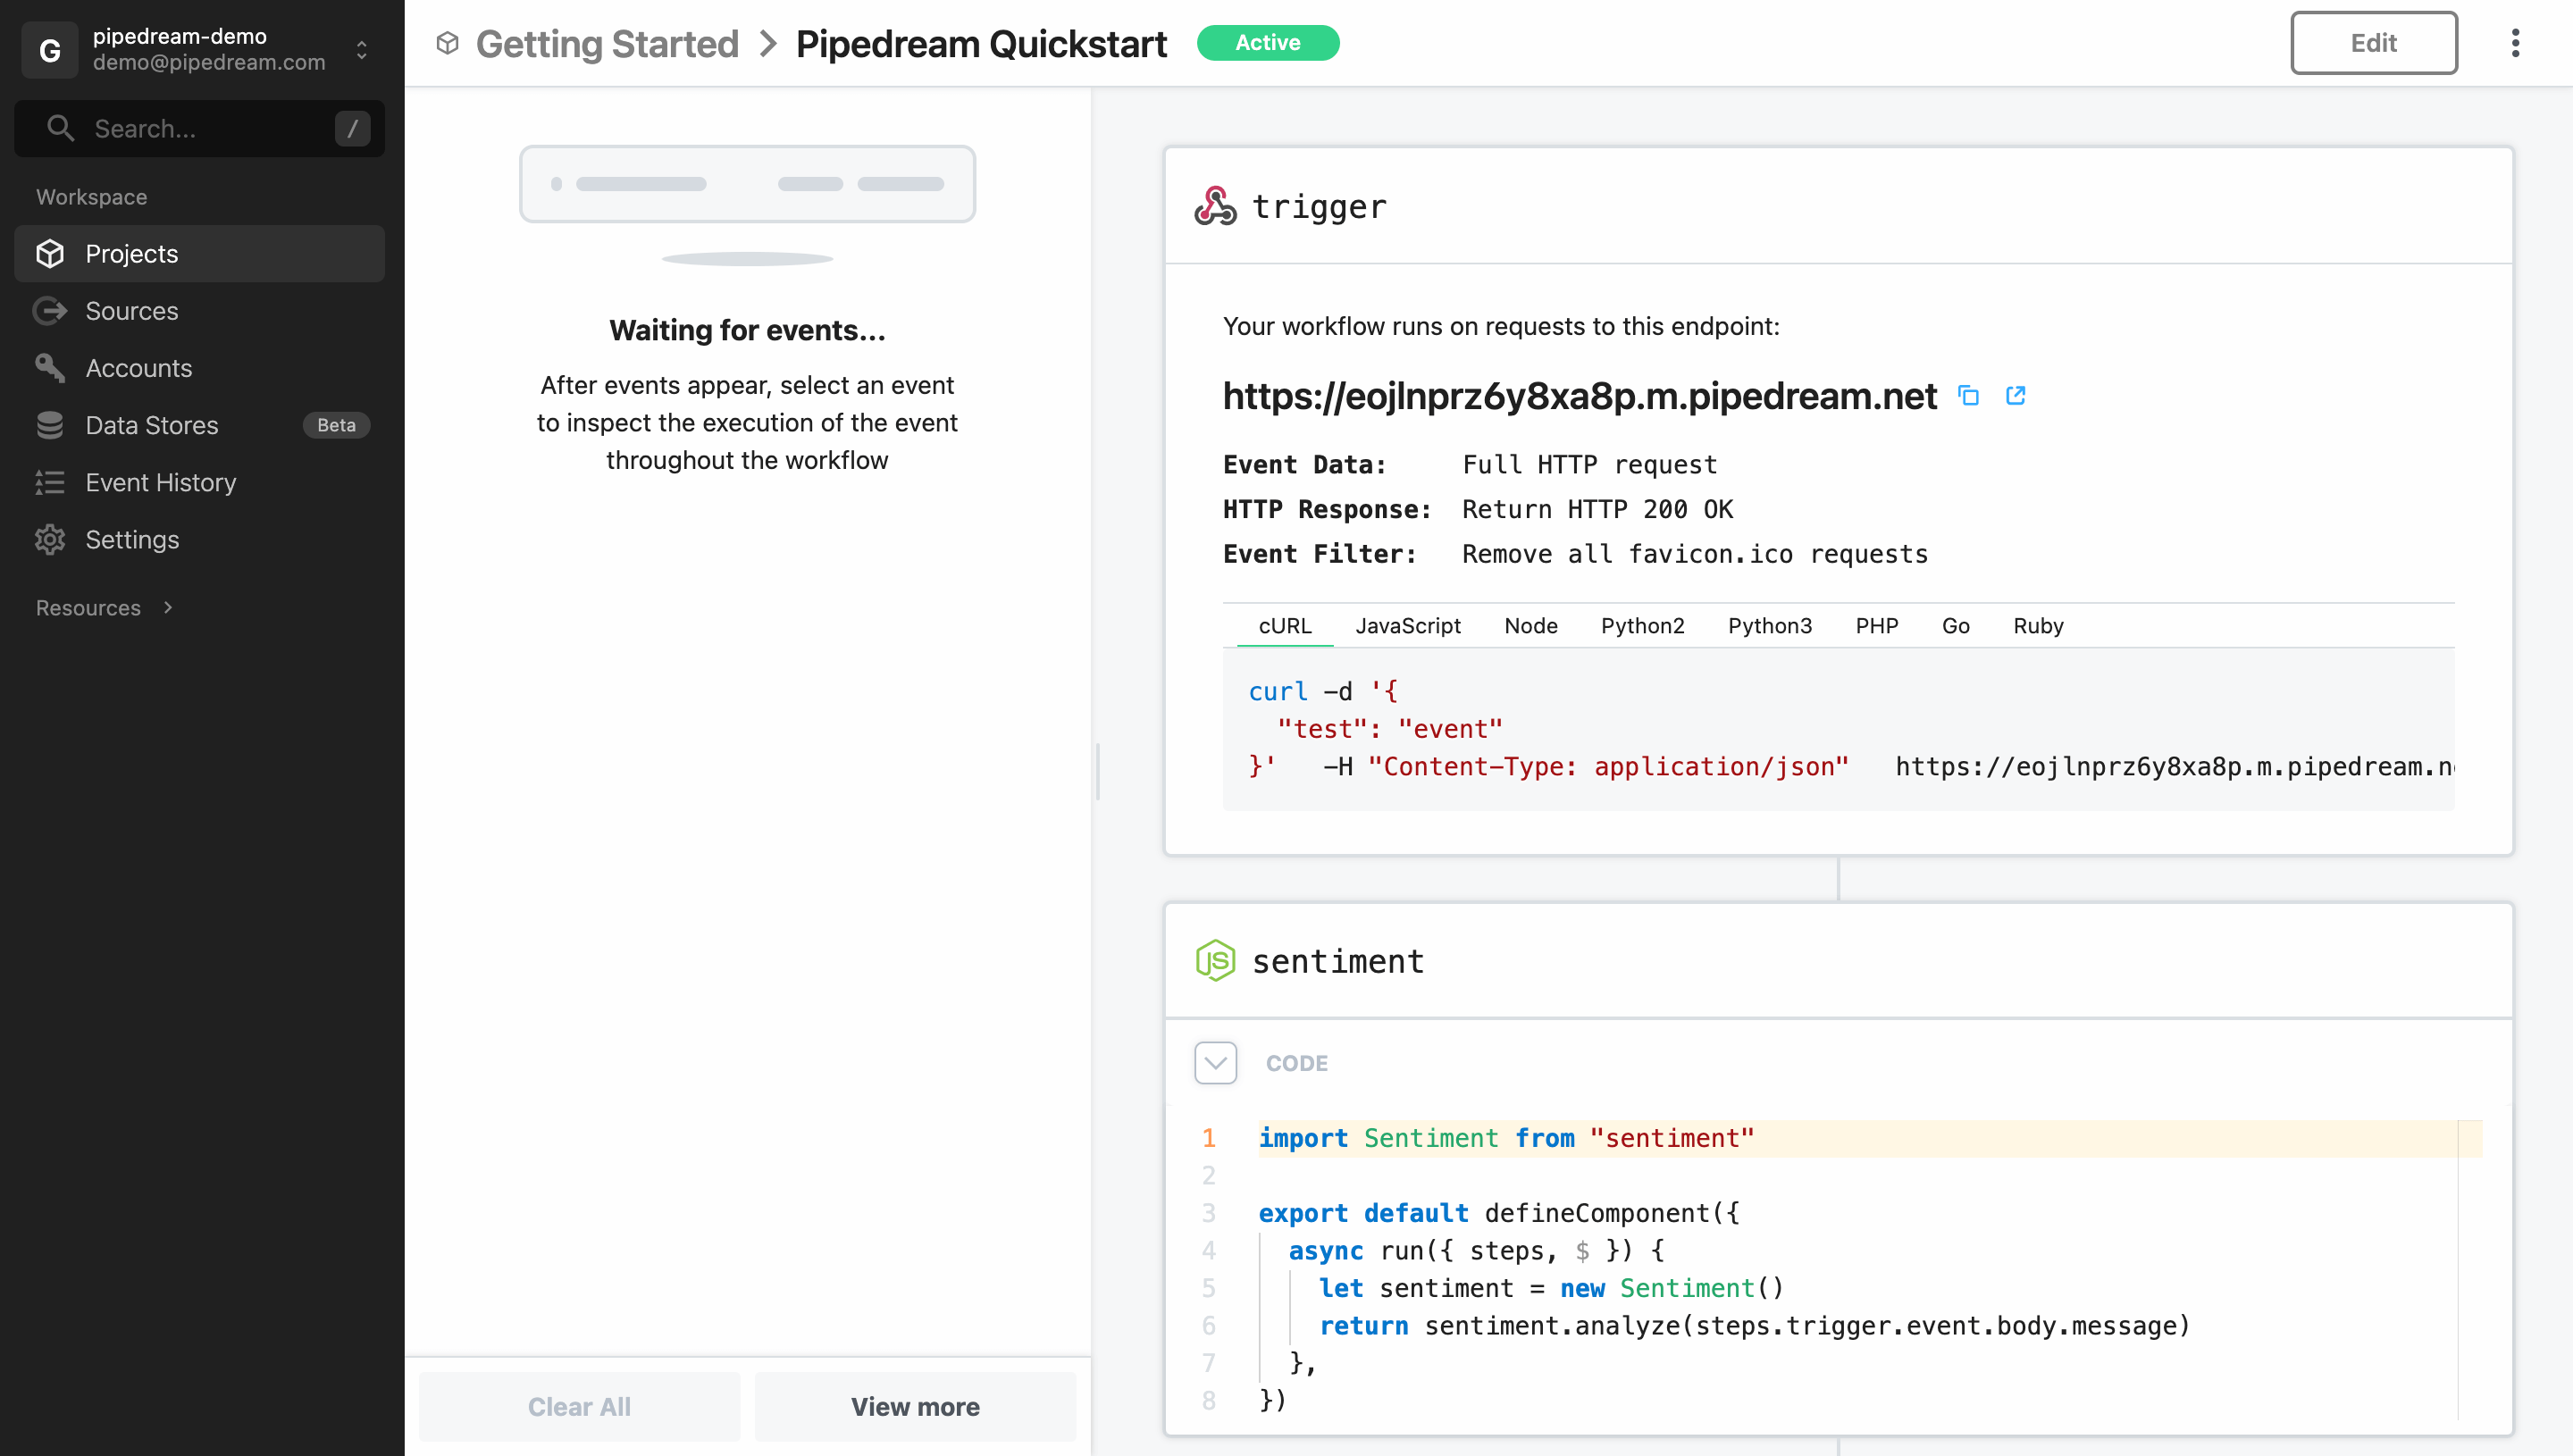Click the Node.js icon on the sentiment step

coord(1216,960)
